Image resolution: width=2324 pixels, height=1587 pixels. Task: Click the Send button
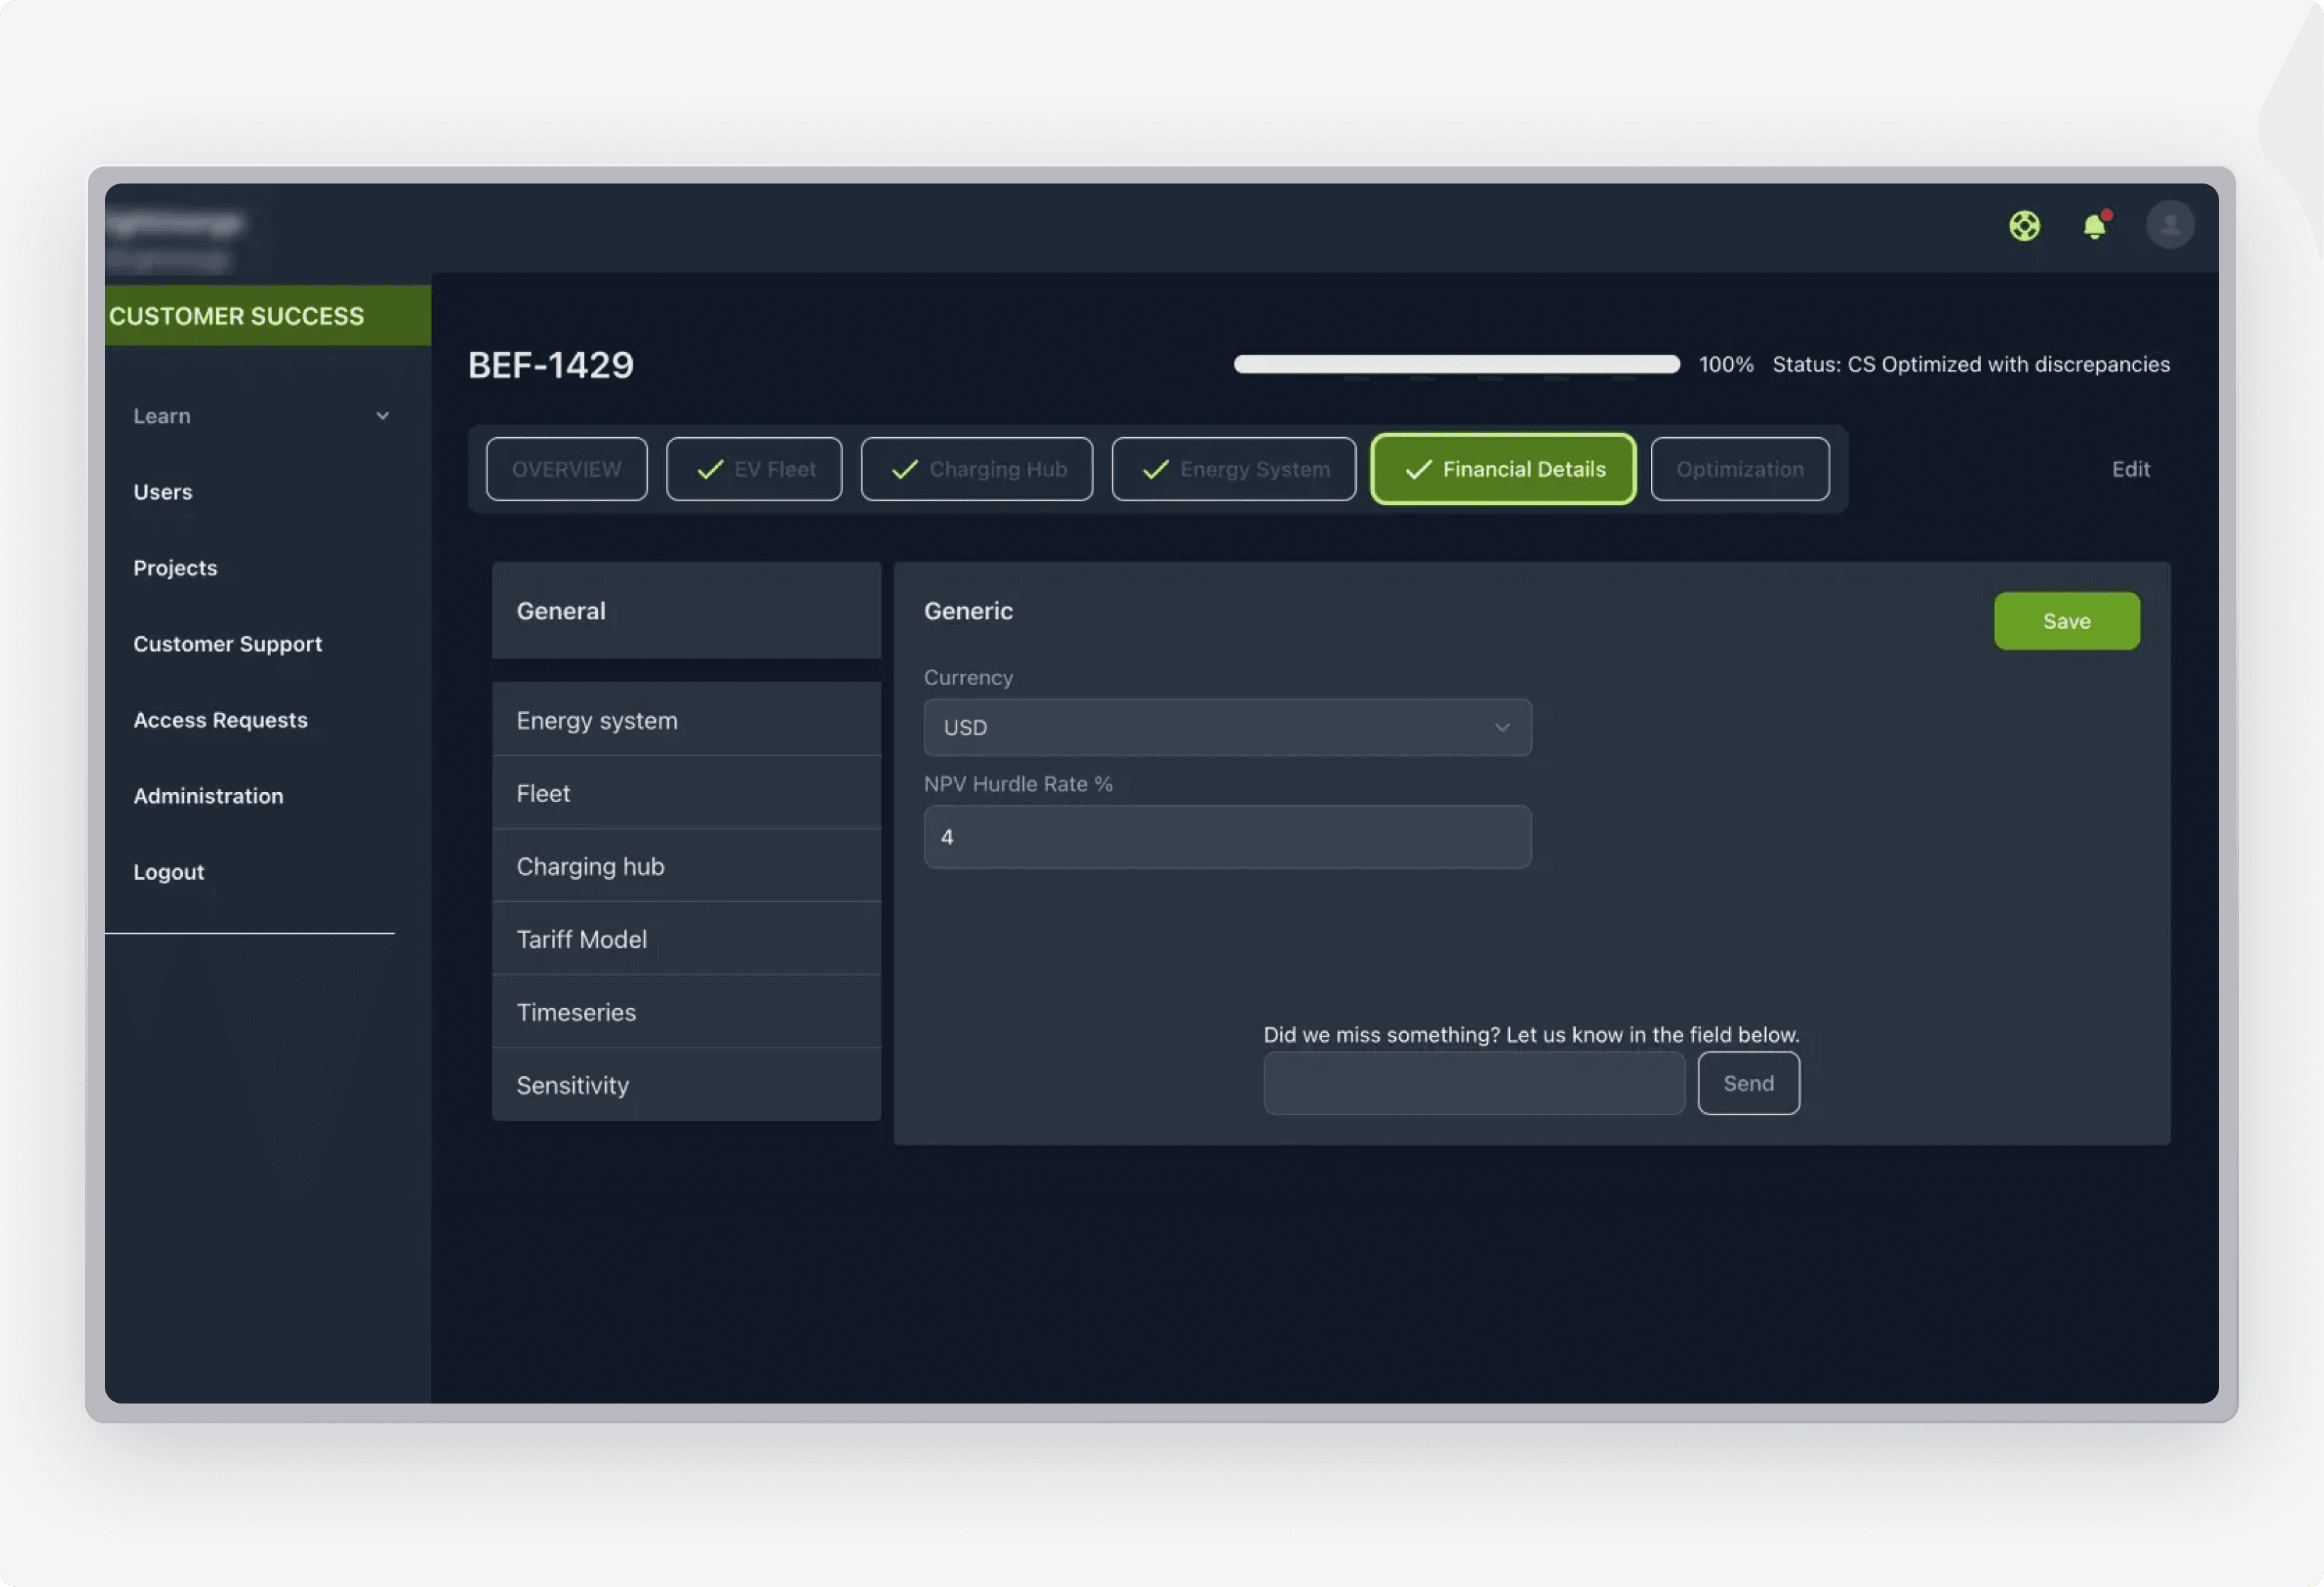coord(1748,1083)
